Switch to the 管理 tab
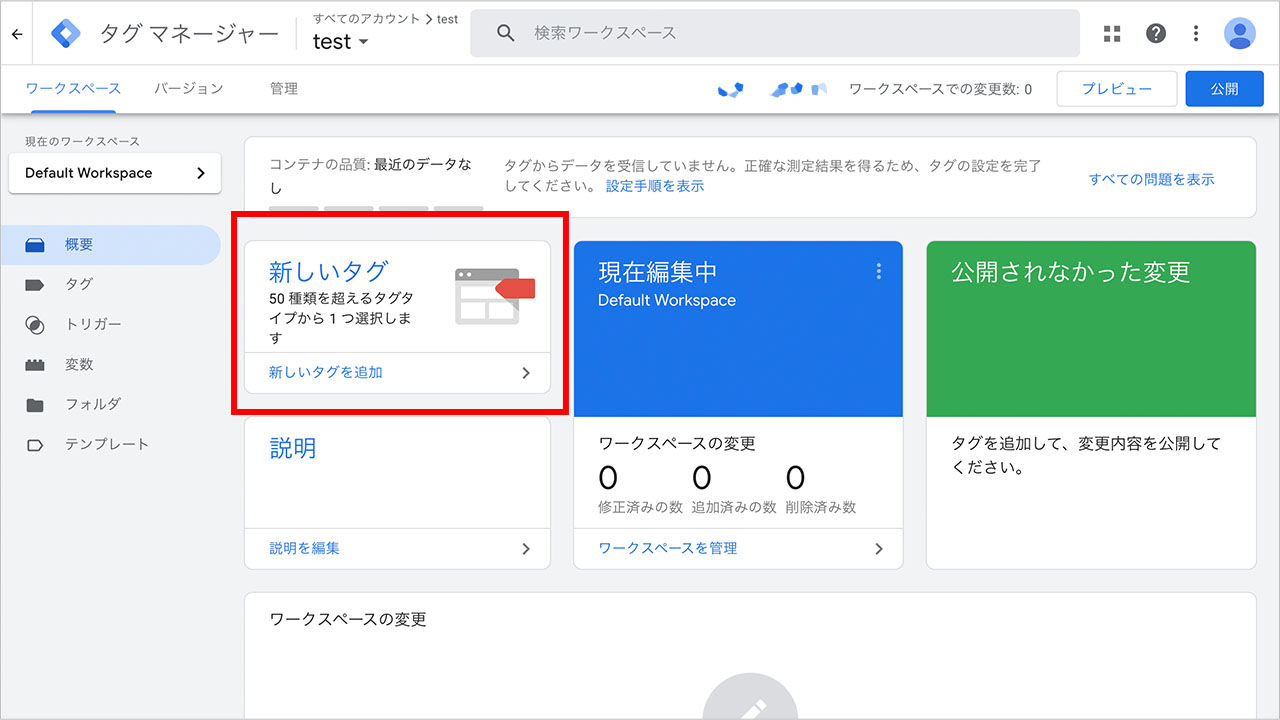Screen dimensions: 1280x720 pos(283,88)
